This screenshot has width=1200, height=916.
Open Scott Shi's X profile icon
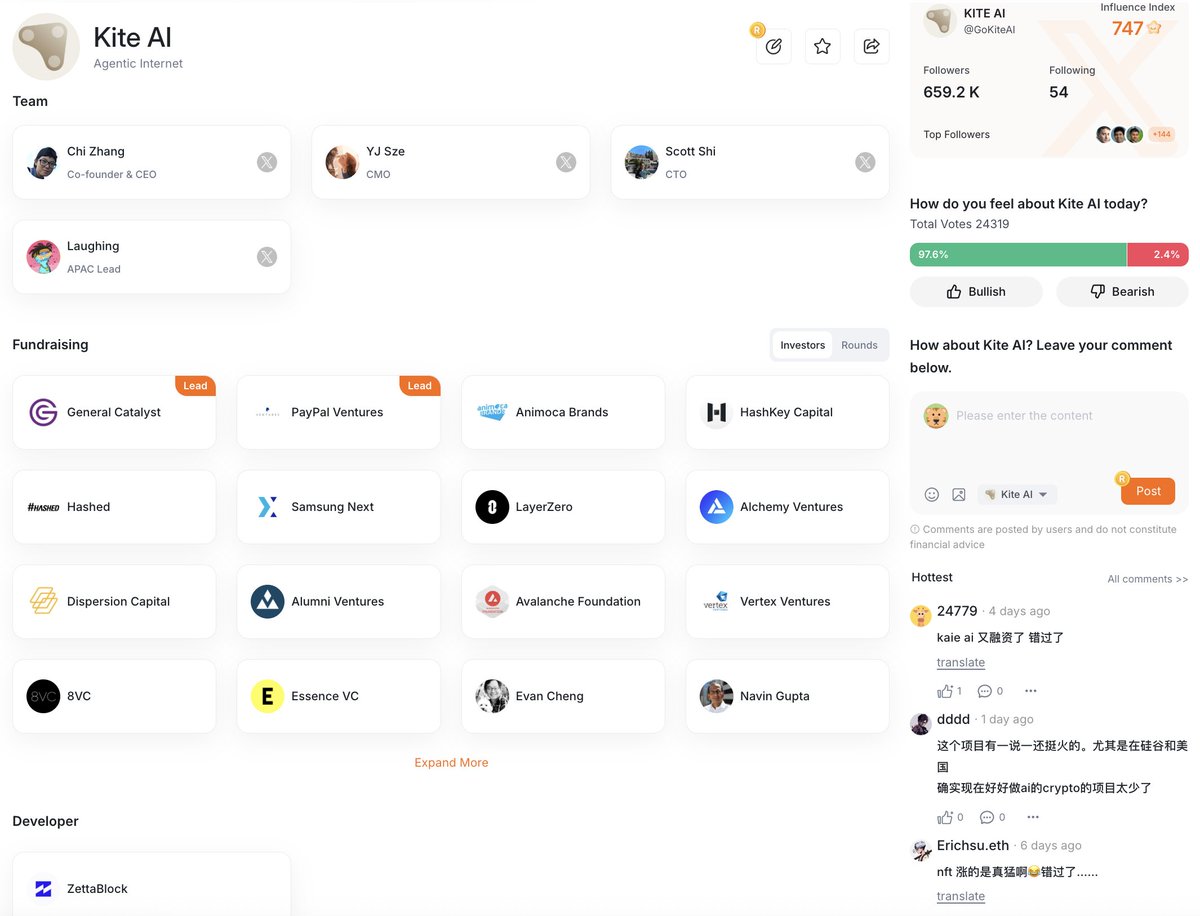[x=865, y=162]
